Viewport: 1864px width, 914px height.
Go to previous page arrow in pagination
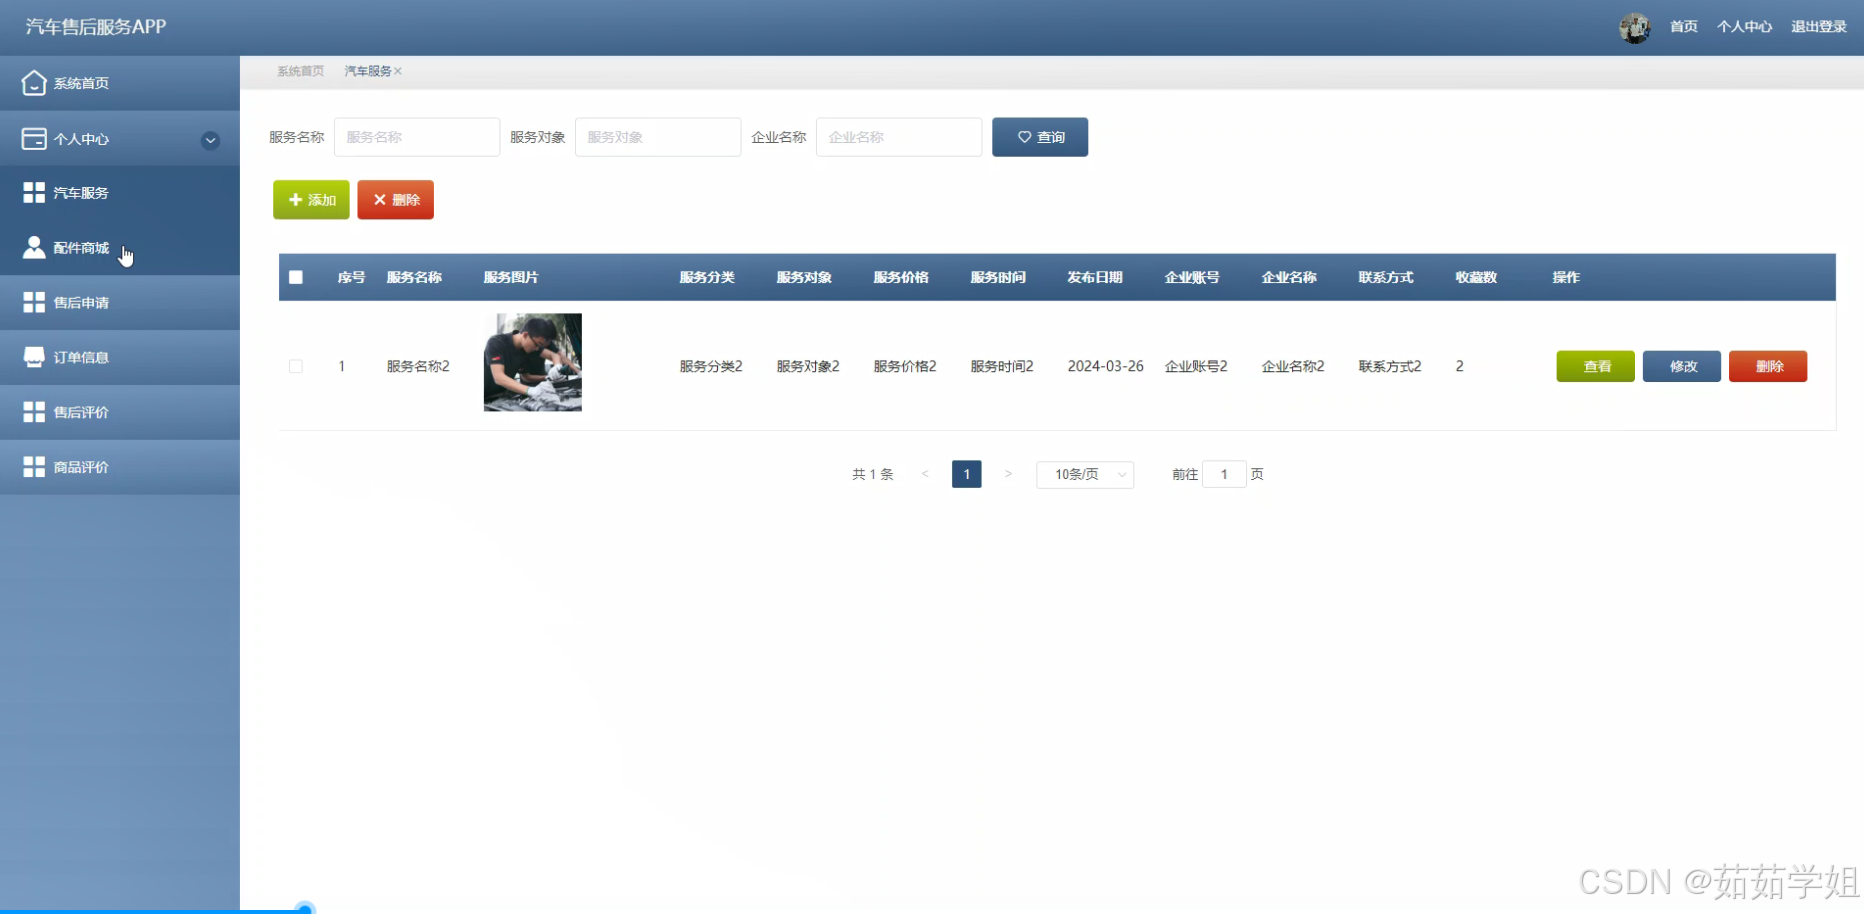(925, 474)
